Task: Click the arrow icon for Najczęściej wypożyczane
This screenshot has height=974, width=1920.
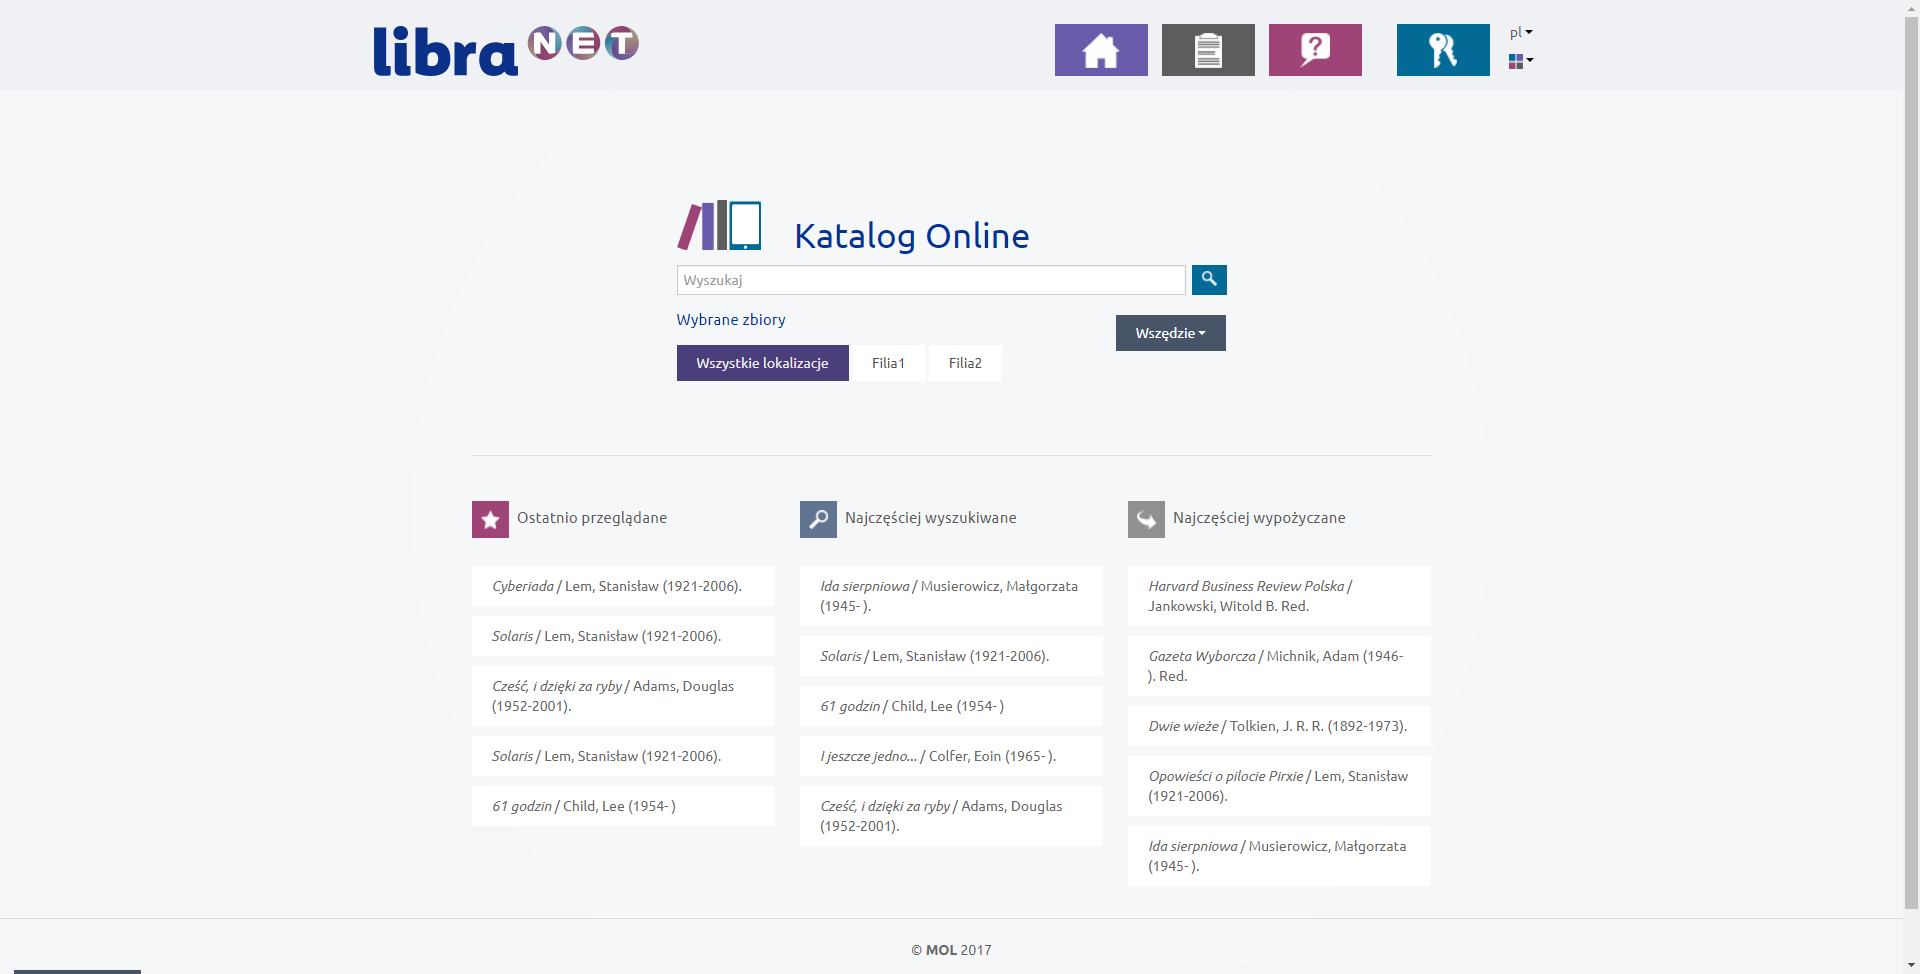Action: (x=1146, y=519)
